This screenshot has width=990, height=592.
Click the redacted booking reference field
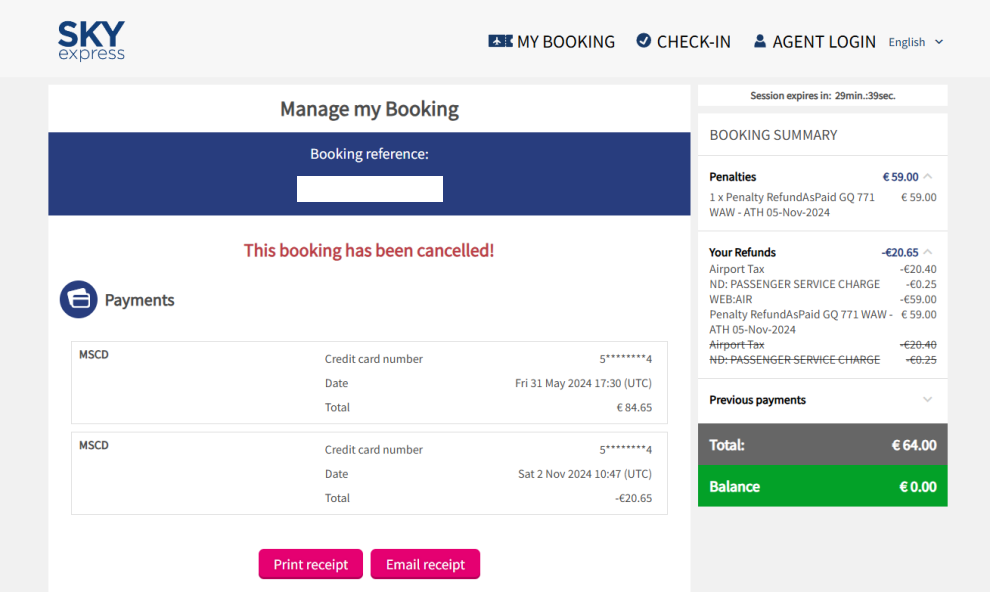(x=370, y=189)
